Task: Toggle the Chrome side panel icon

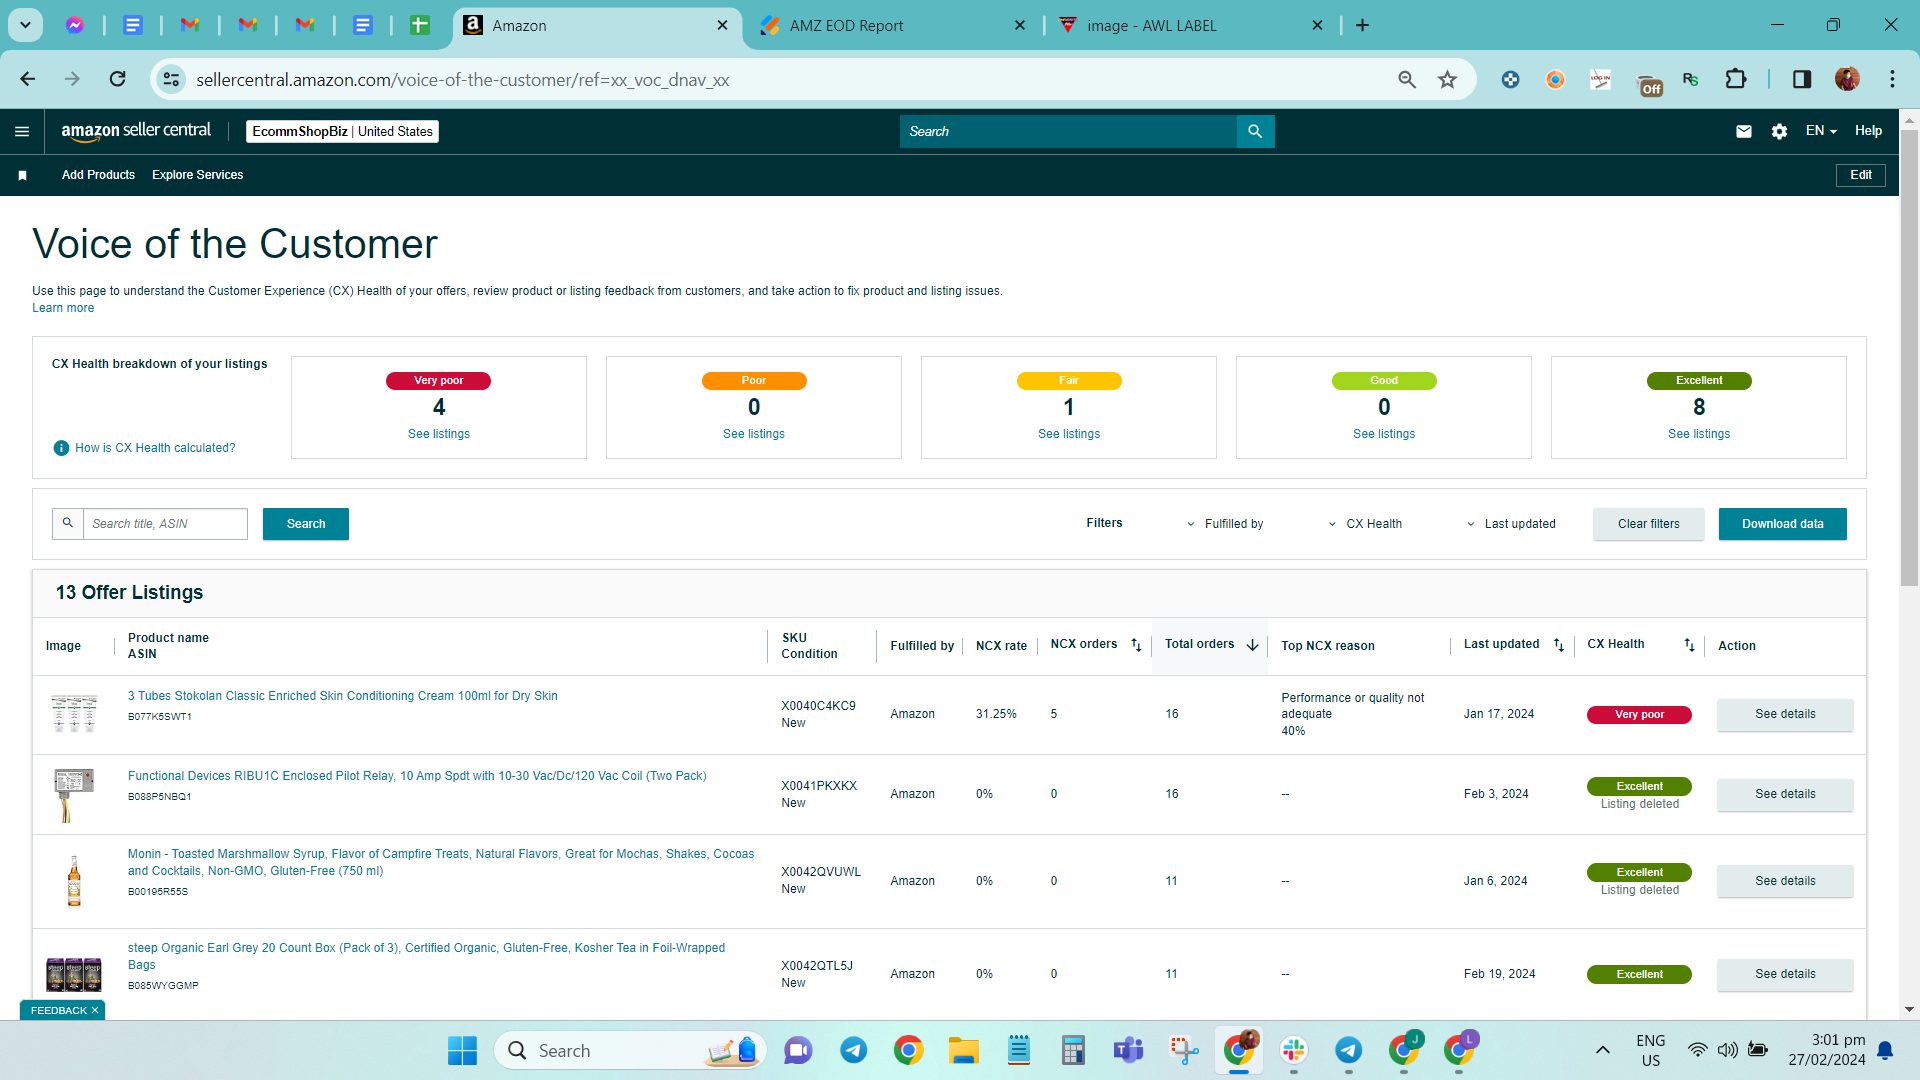Action: click(1802, 79)
